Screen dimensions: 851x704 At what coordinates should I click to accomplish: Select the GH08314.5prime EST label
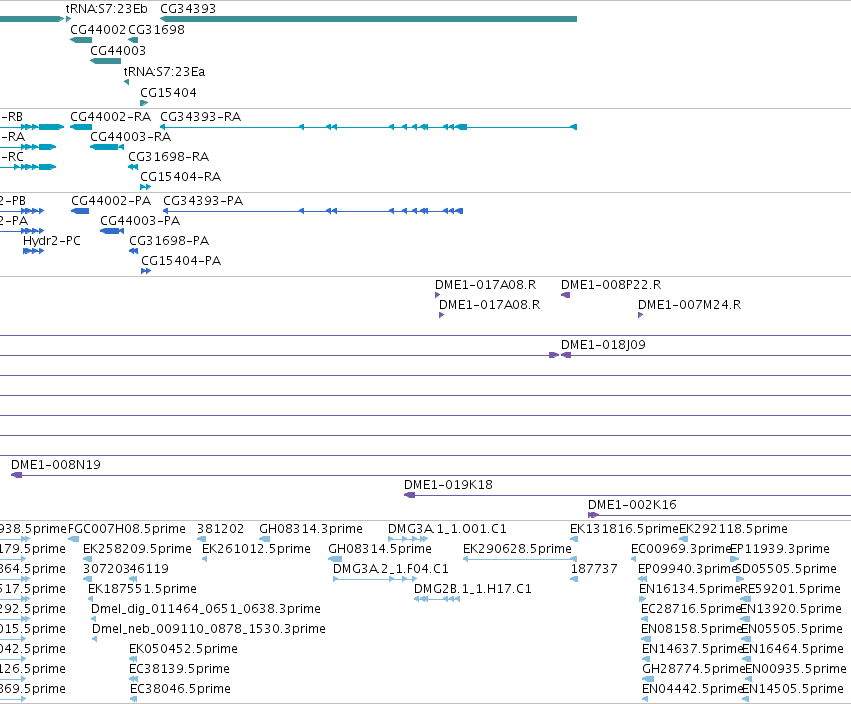[380, 549]
